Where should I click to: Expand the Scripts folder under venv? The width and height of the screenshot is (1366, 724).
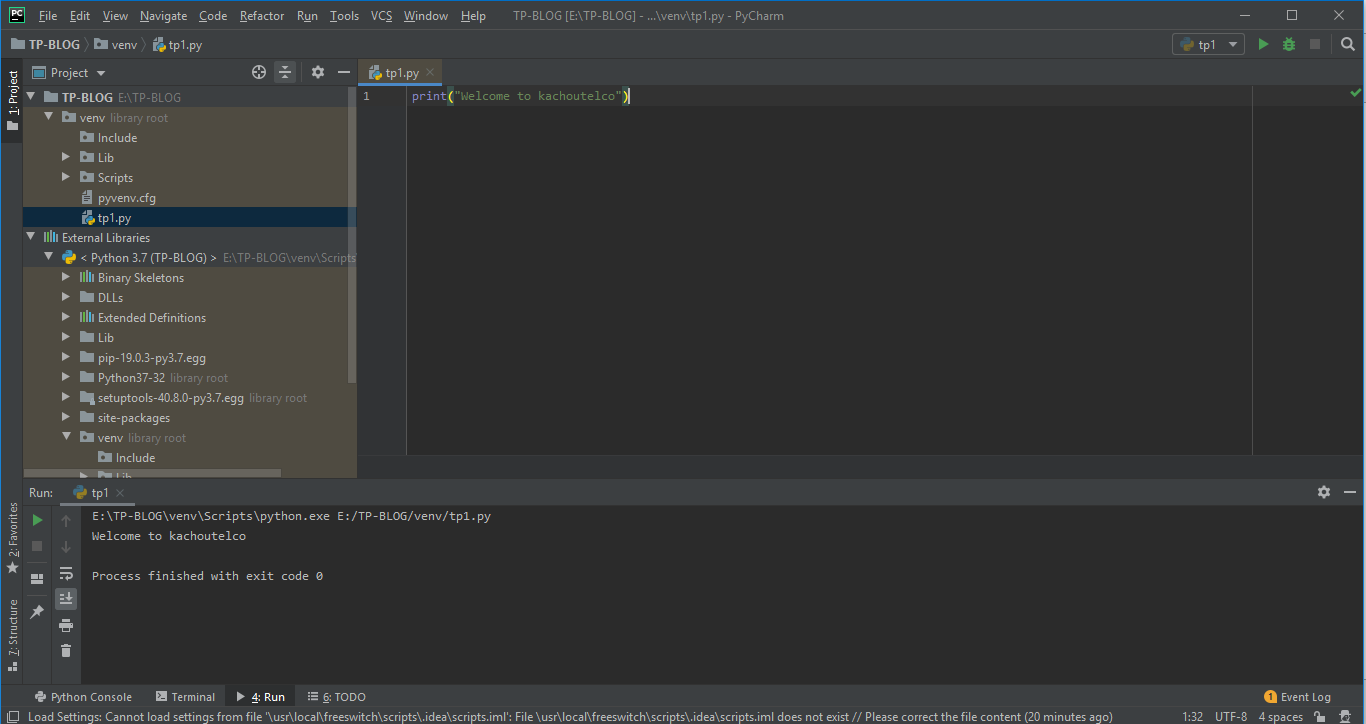click(66, 177)
